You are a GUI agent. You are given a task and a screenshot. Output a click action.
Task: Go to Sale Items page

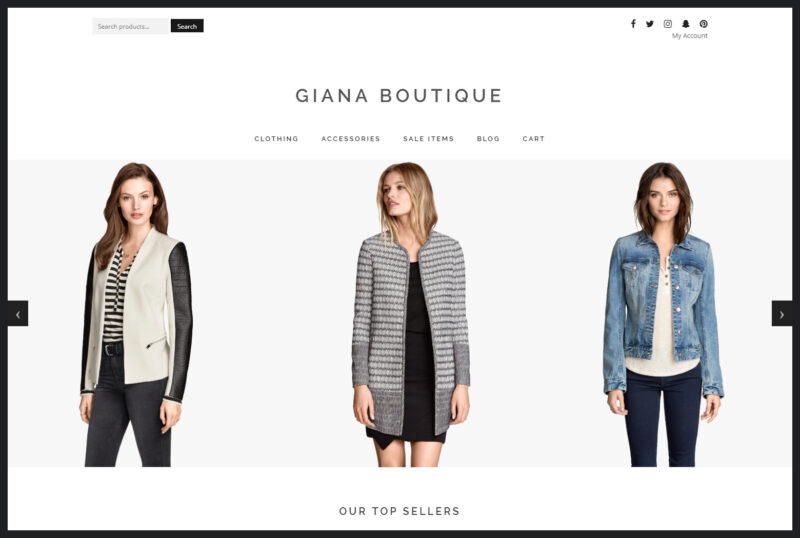[x=428, y=139]
